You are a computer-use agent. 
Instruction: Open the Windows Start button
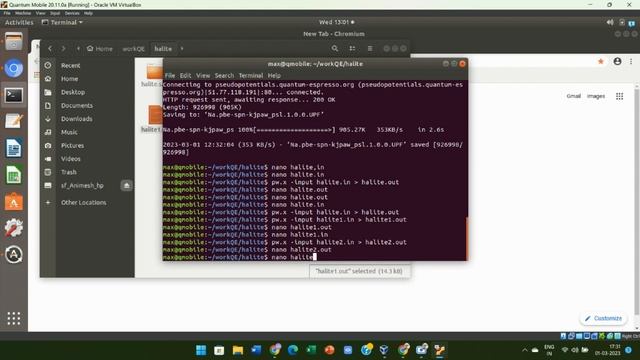(x=201, y=350)
